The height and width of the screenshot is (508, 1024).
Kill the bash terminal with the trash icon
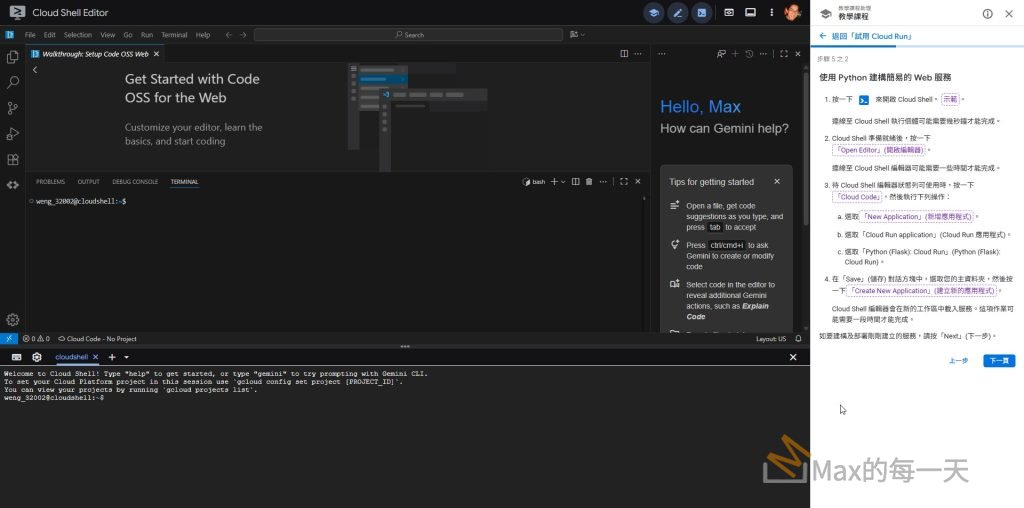pyautogui.click(x=589, y=182)
